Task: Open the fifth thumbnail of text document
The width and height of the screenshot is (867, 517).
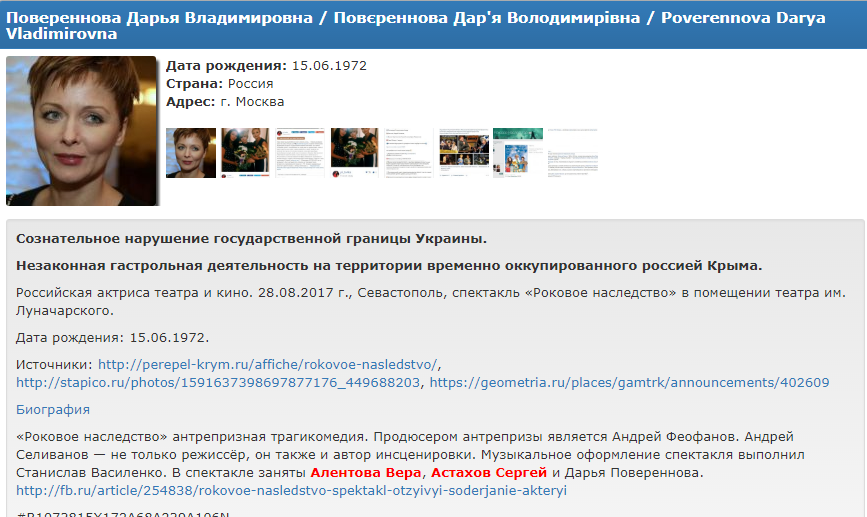Action: click(x=409, y=153)
